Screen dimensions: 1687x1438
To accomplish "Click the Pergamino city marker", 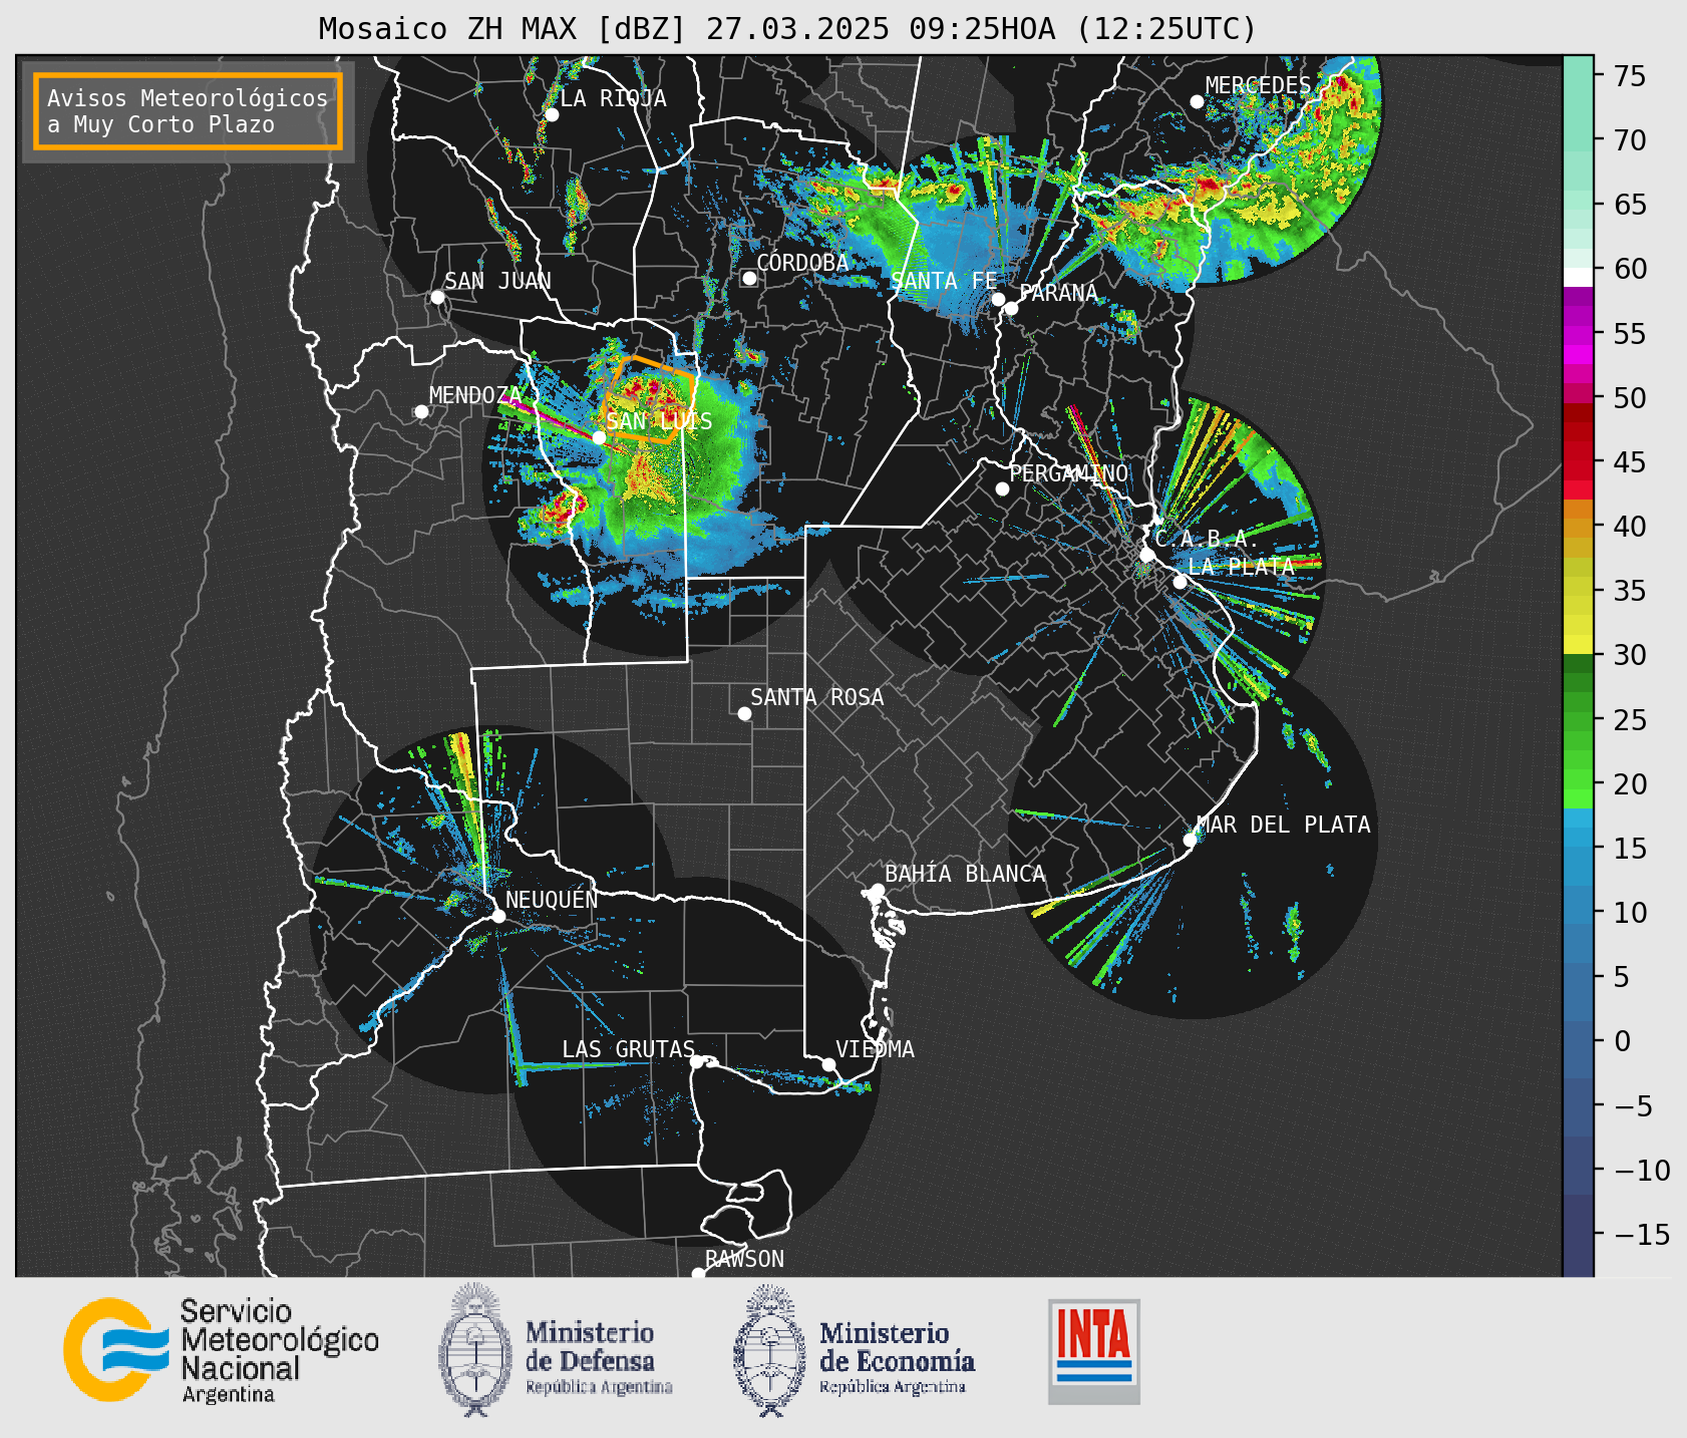I will [x=1002, y=489].
